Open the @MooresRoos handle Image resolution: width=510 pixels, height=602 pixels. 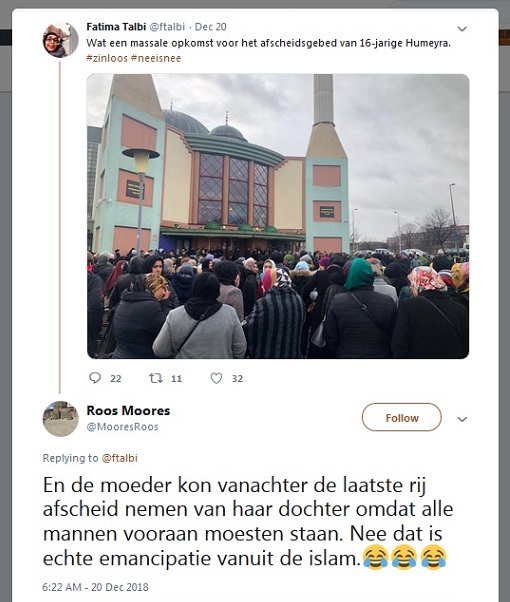(x=123, y=427)
